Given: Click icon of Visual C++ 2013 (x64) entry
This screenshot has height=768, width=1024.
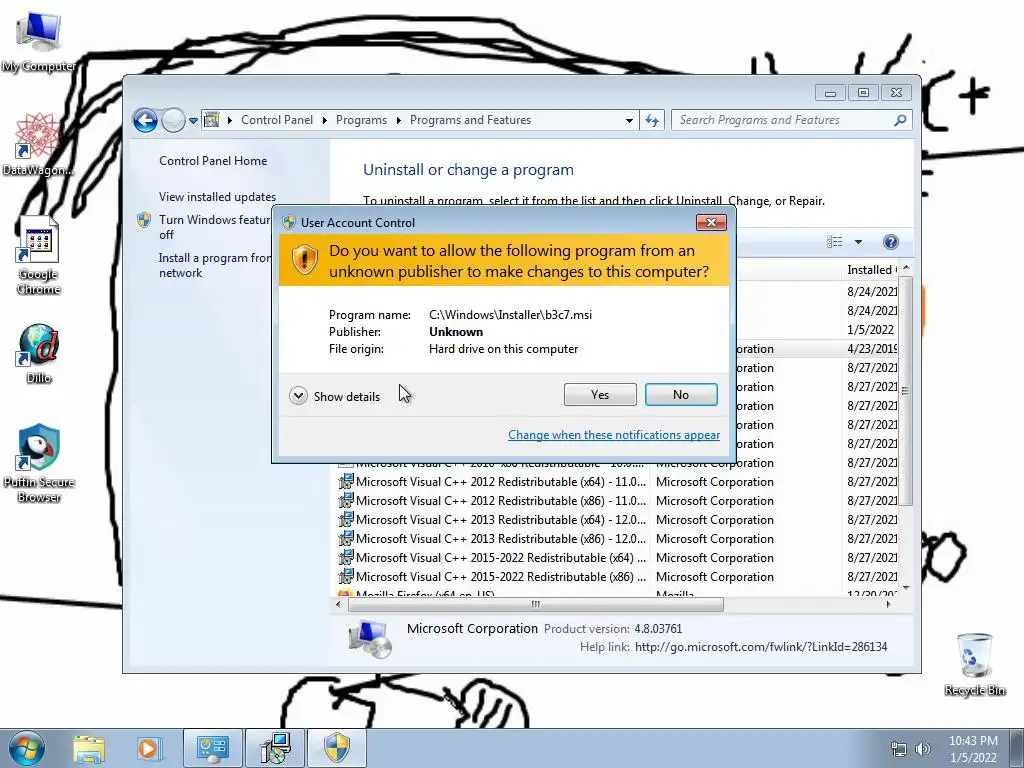Looking at the screenshot, I should coord(345,520).
